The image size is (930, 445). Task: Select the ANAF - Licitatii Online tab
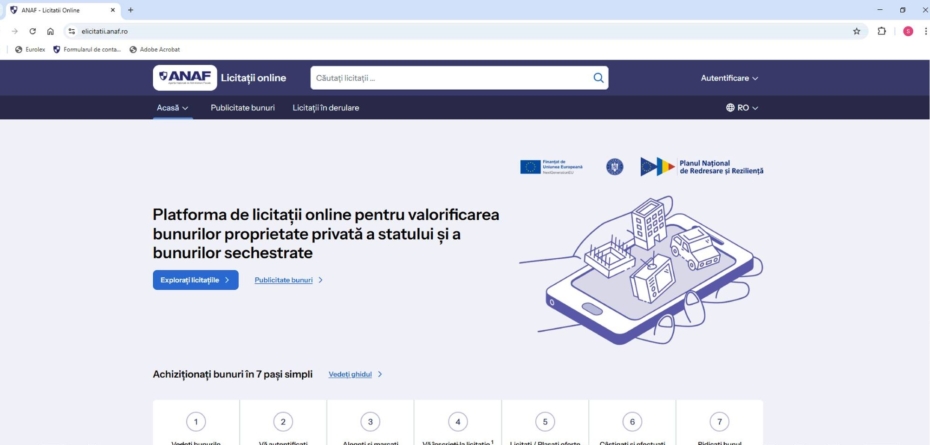pyautogui.click(x=62, y=10)
